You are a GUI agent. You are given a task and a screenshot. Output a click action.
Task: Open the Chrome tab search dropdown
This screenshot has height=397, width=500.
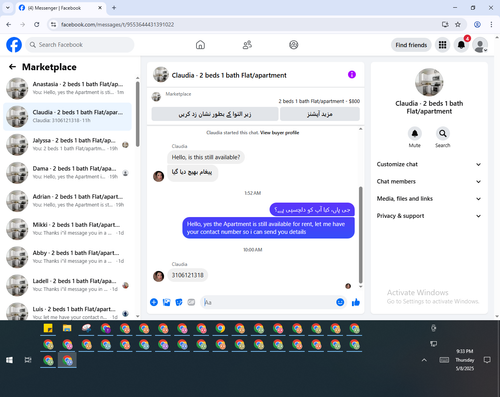pyautogui.click(x=8, y=8)
